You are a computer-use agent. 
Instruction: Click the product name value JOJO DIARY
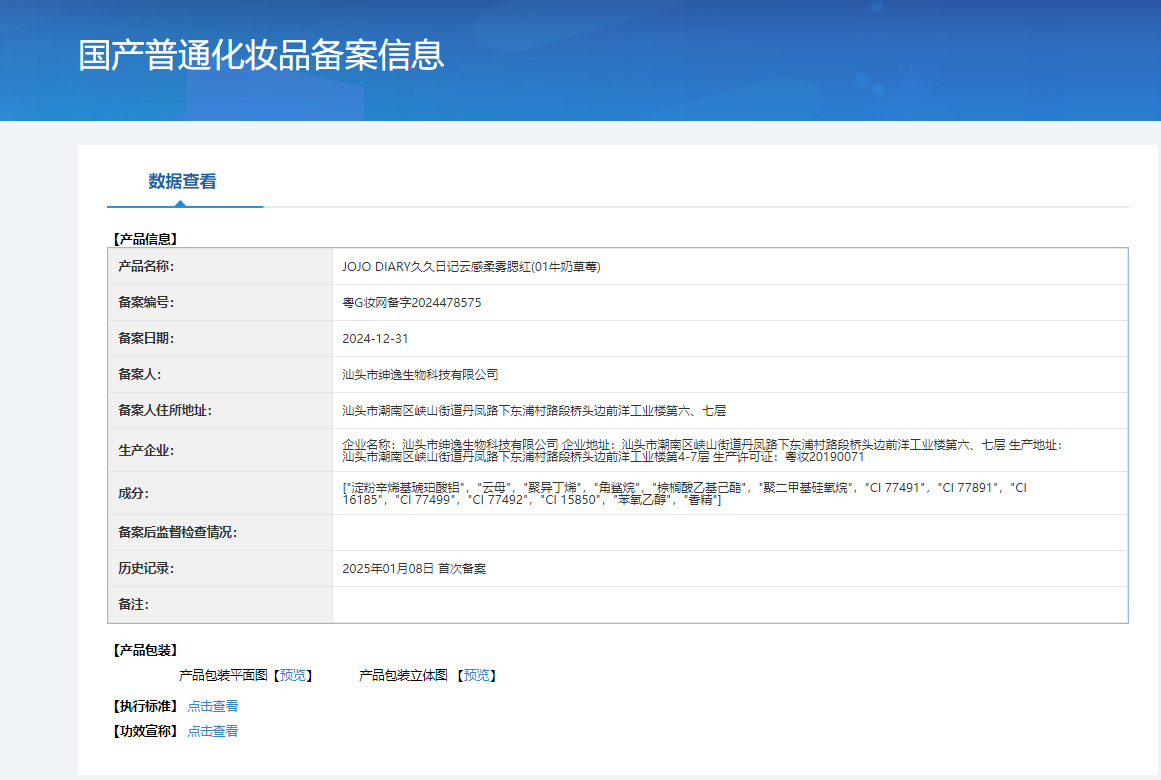[x=470, y=267]
